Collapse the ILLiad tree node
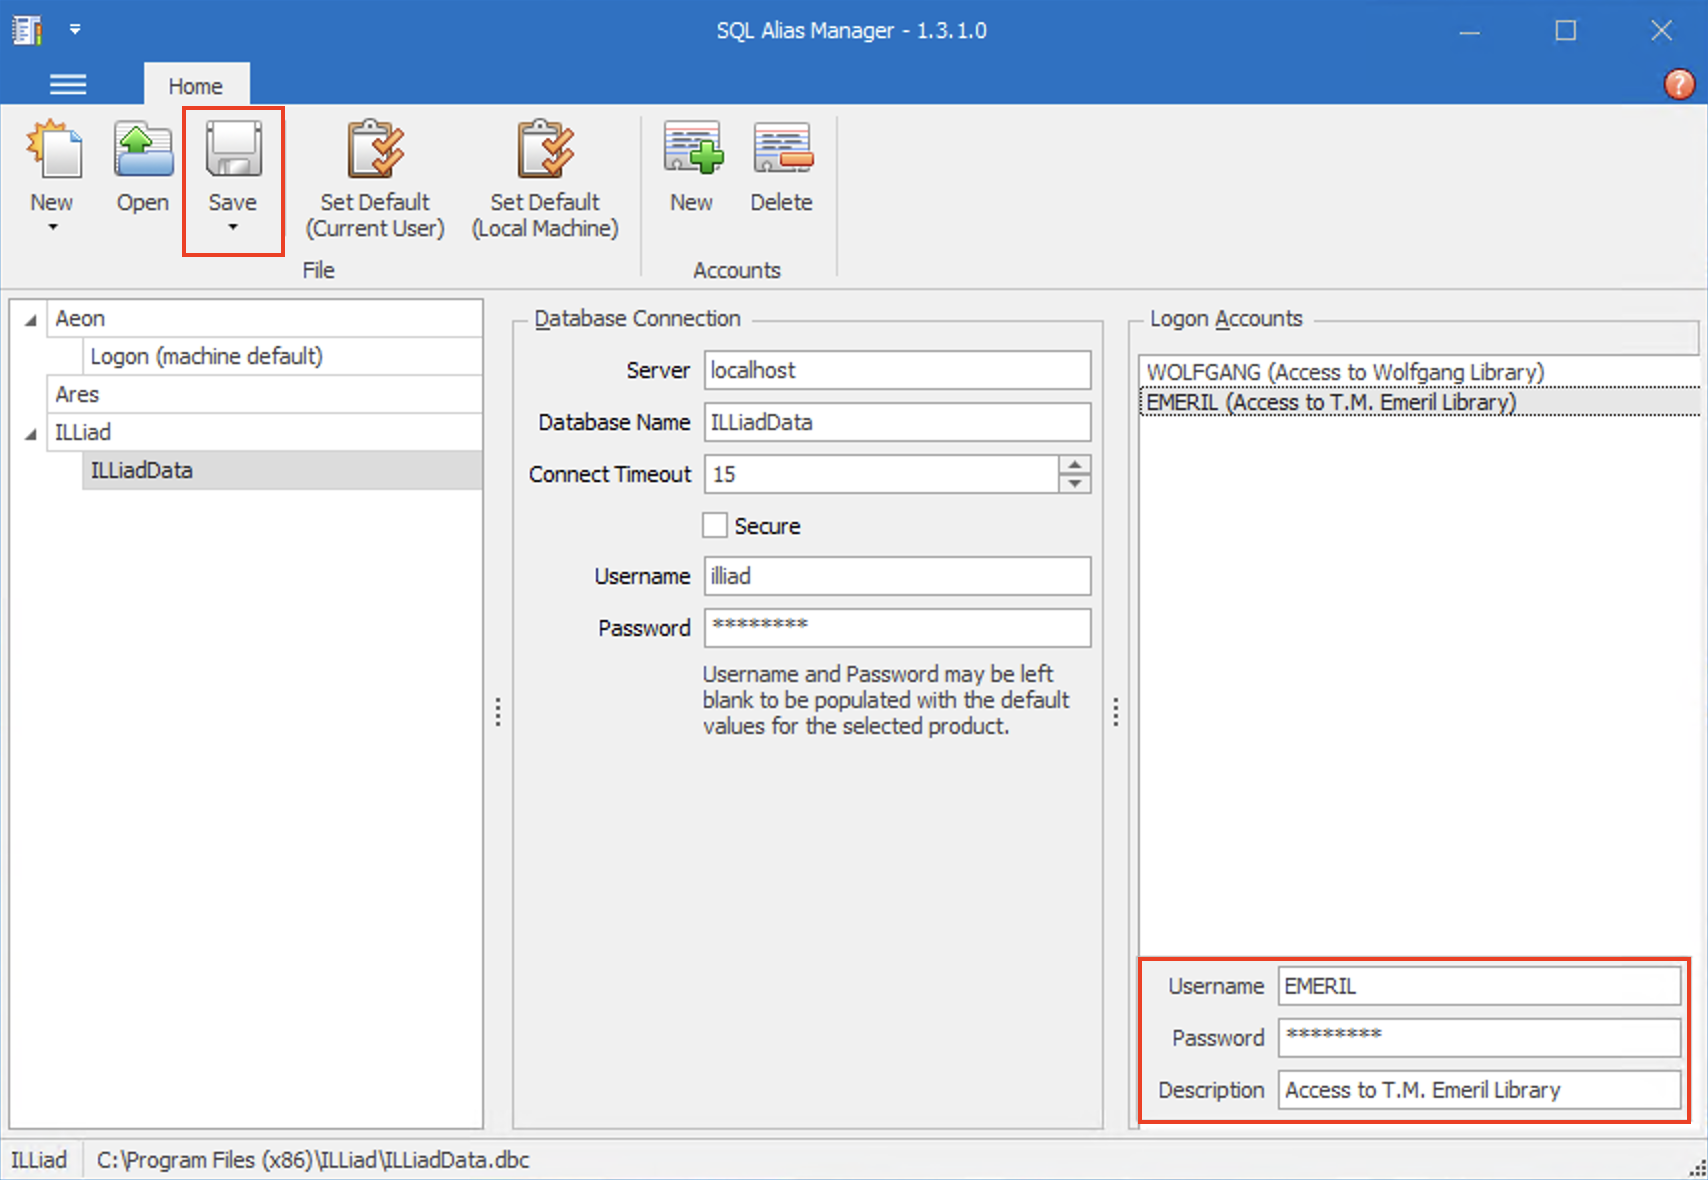The width and height of the screenshot is (1708, 1180). pos(29,432)
